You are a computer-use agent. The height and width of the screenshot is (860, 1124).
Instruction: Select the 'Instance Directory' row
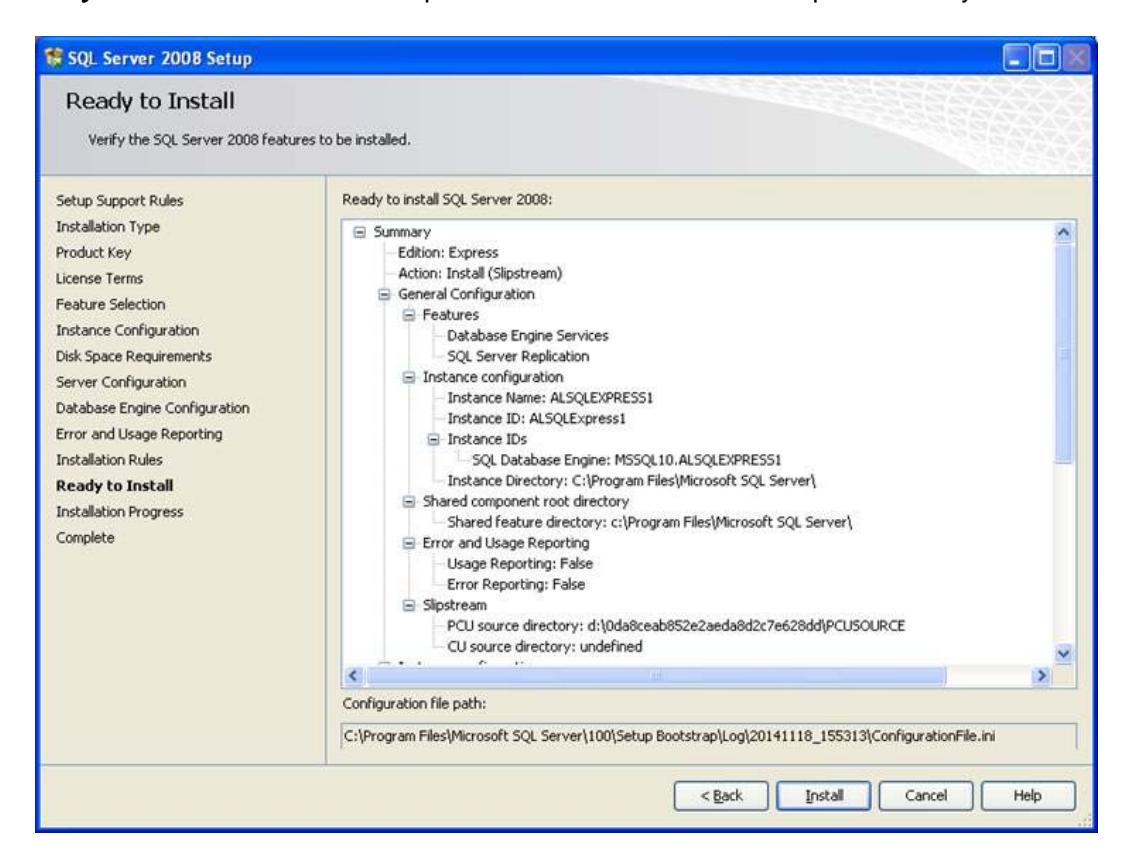click(x=632, y=481)
